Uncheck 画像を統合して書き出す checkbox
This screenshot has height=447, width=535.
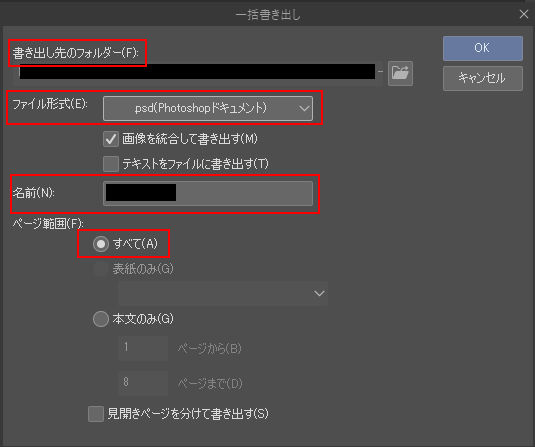click(x=111, y=139)
